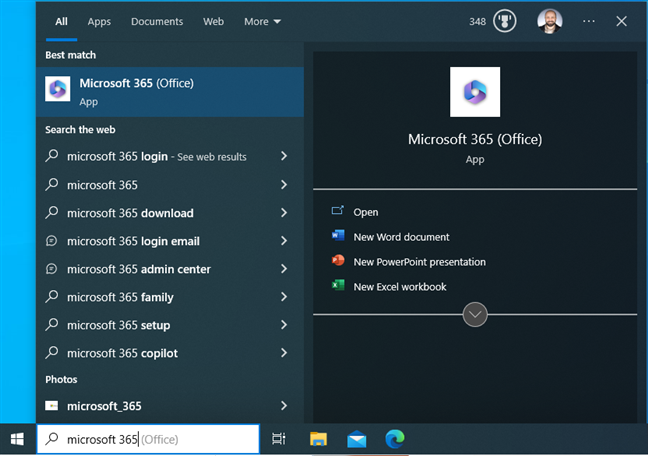Expand the microsoft 365 login result arrow
The width and height of the screenshot is (648, 456).
click(284, 157)
